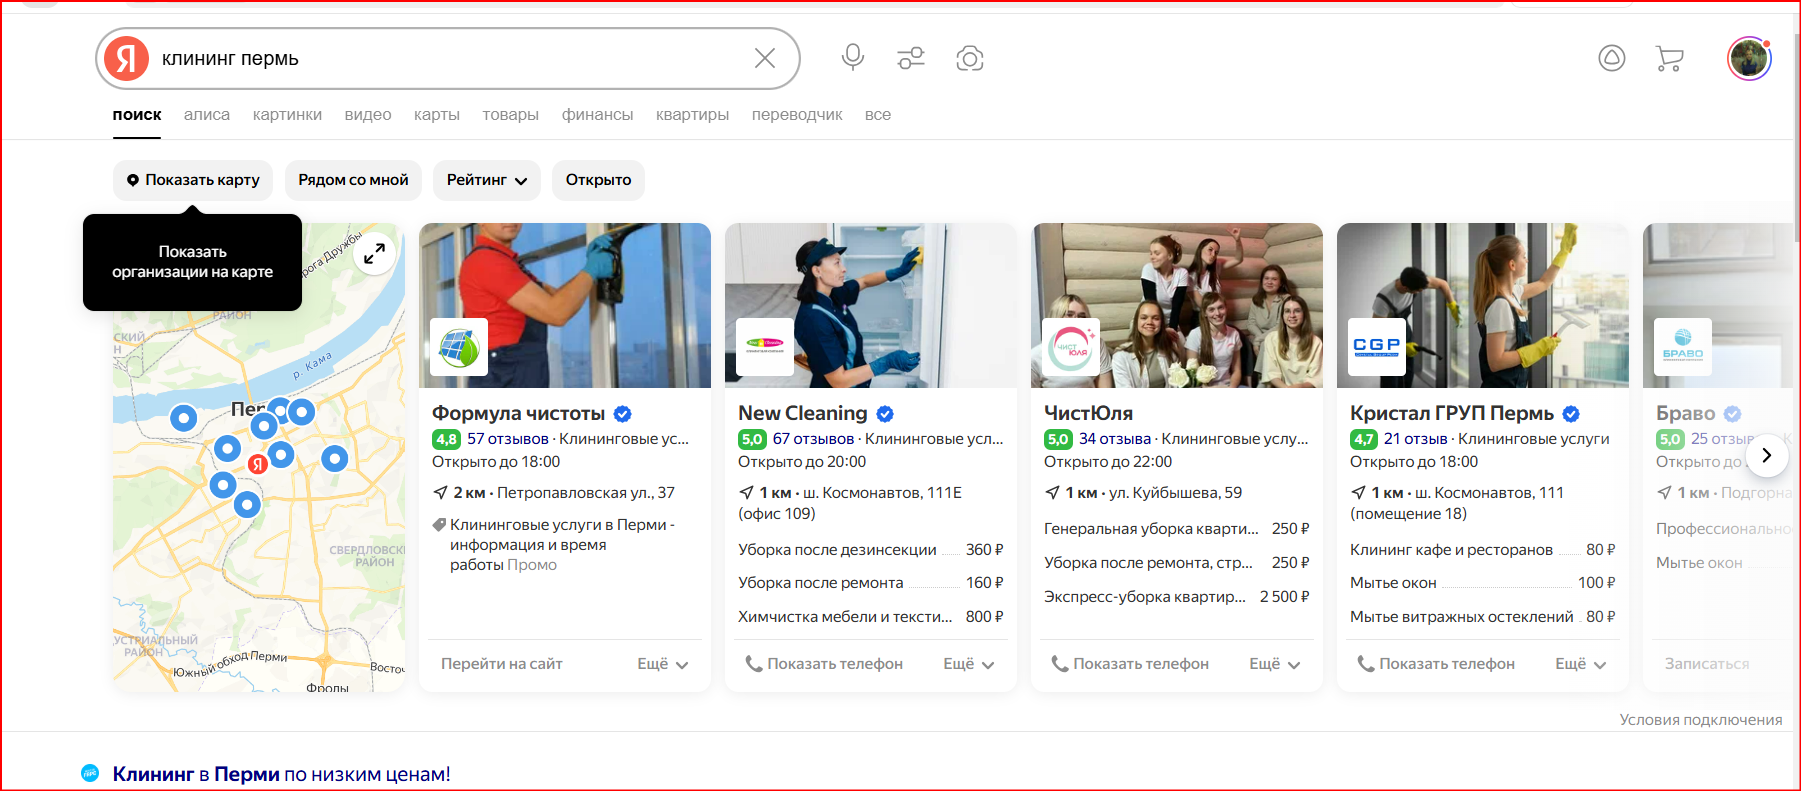Click the Клининговые услуги в Перми promo text
The image size is (1801, 791).
tap(562, 545)
